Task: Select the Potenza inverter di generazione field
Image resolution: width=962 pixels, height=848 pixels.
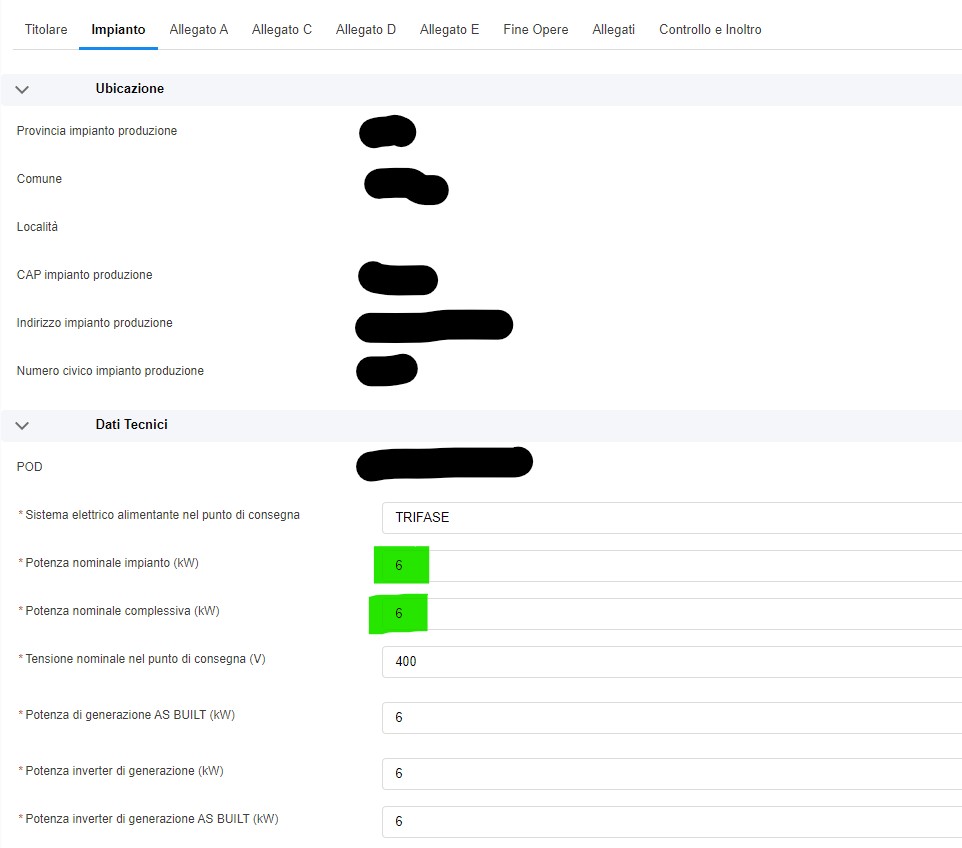Action: coord(670,774)
